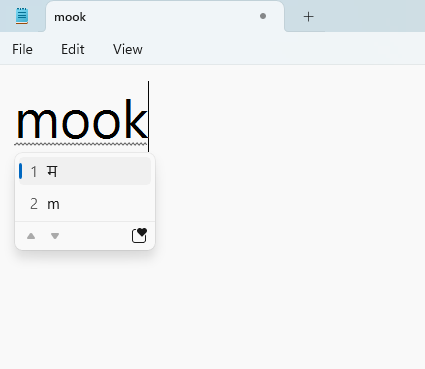Open the View menu
425x369 pixels.
(128, 49)
